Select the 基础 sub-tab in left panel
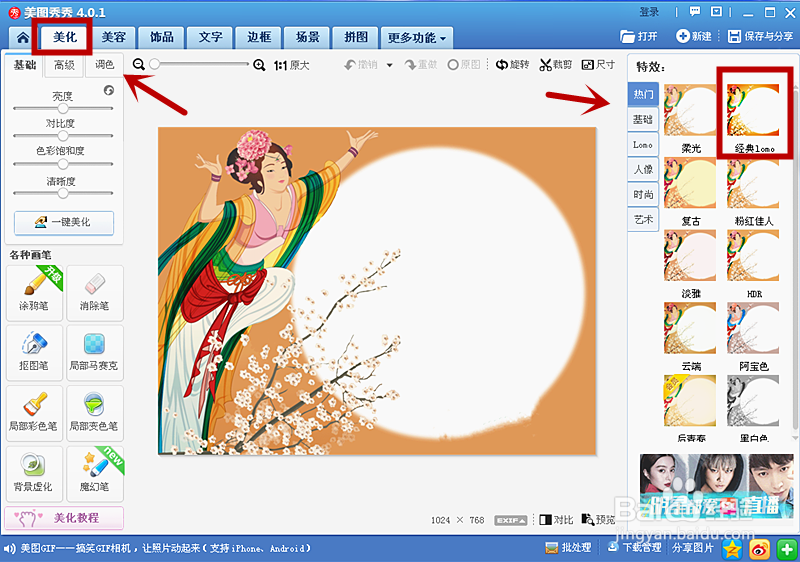 (24, 65)
